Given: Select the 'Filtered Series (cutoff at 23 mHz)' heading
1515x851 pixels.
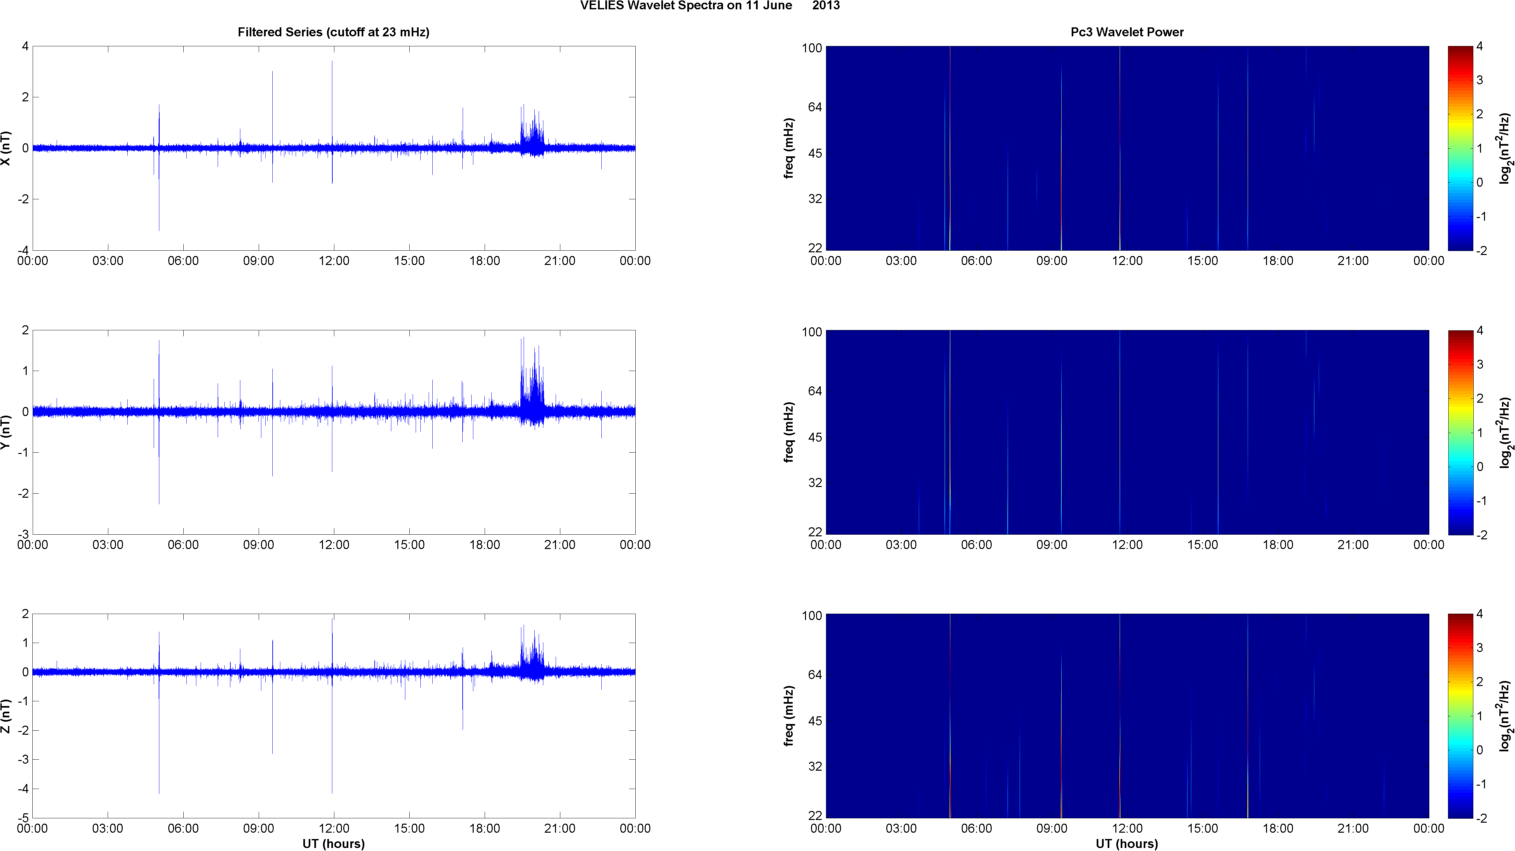Looking at the screenshot, I should point(333,32).
